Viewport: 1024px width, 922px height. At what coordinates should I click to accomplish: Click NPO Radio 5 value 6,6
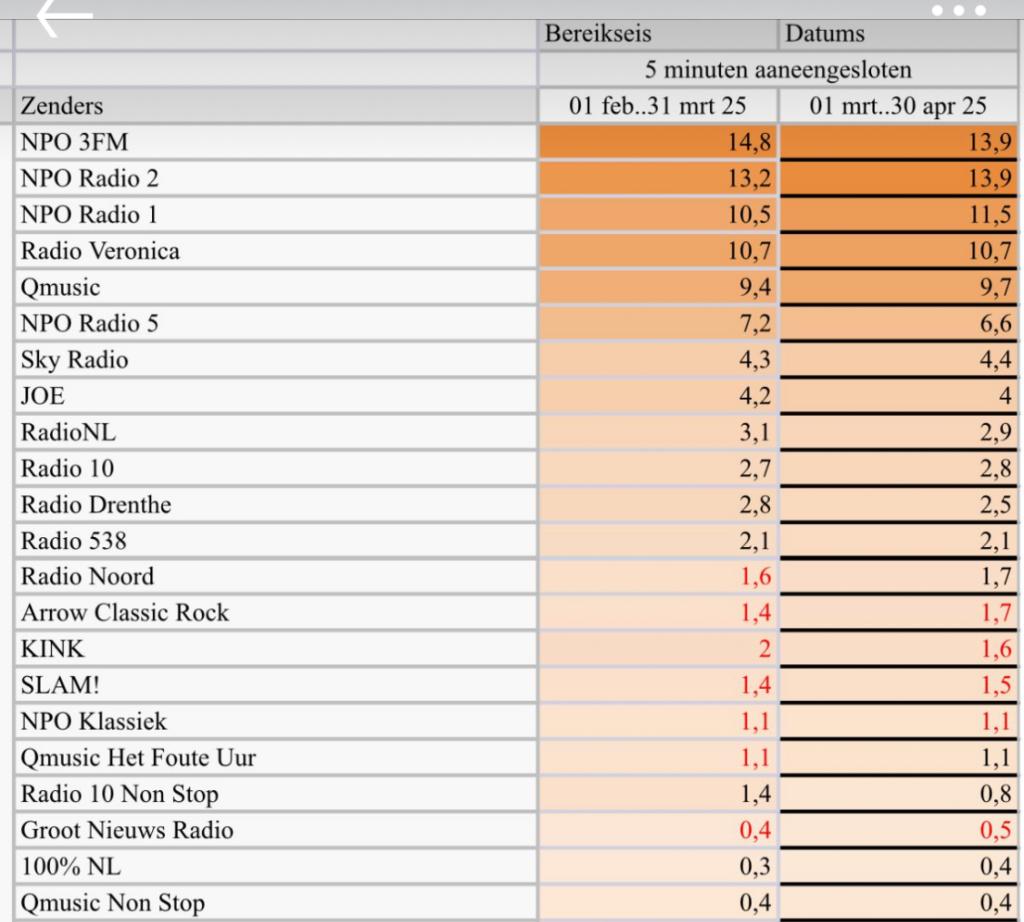pyautogui.click(x=898, y=323)
